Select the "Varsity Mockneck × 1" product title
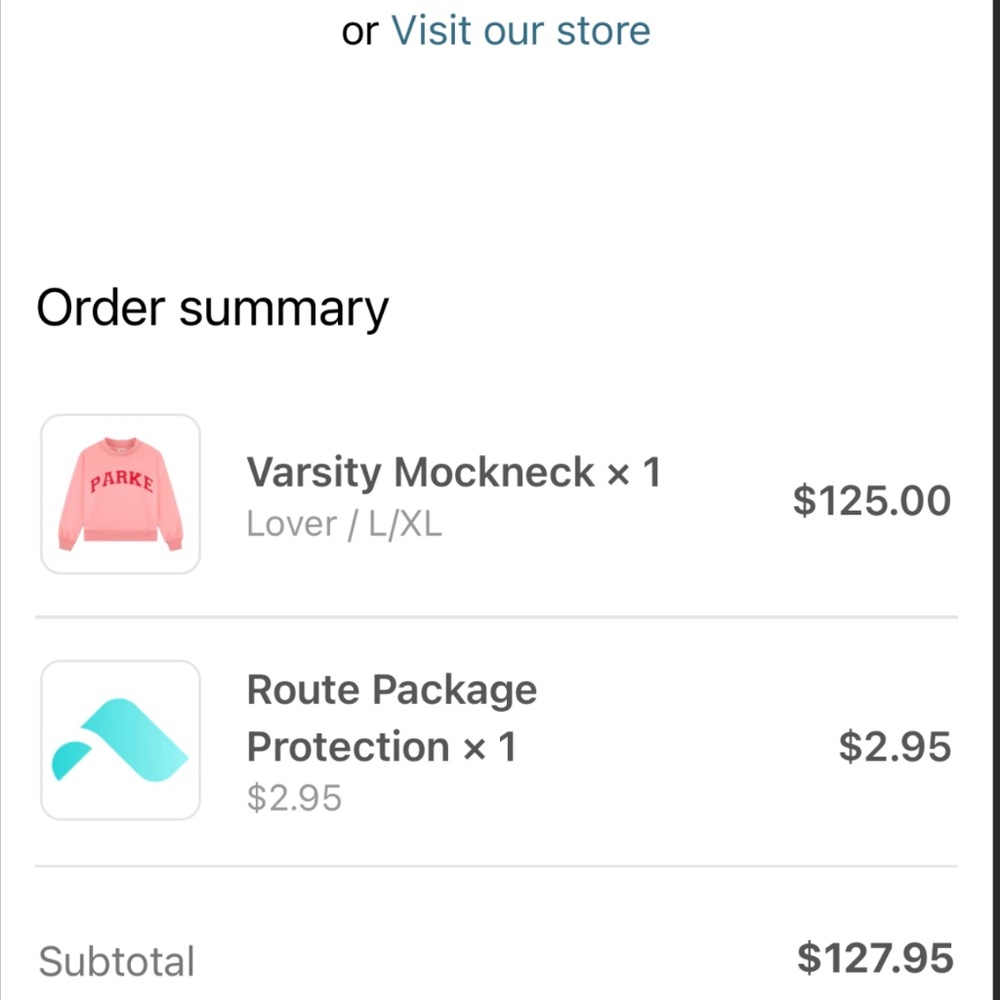Image resolution: width=1000 pixels, height=1000 pixels. pos(453,471)
